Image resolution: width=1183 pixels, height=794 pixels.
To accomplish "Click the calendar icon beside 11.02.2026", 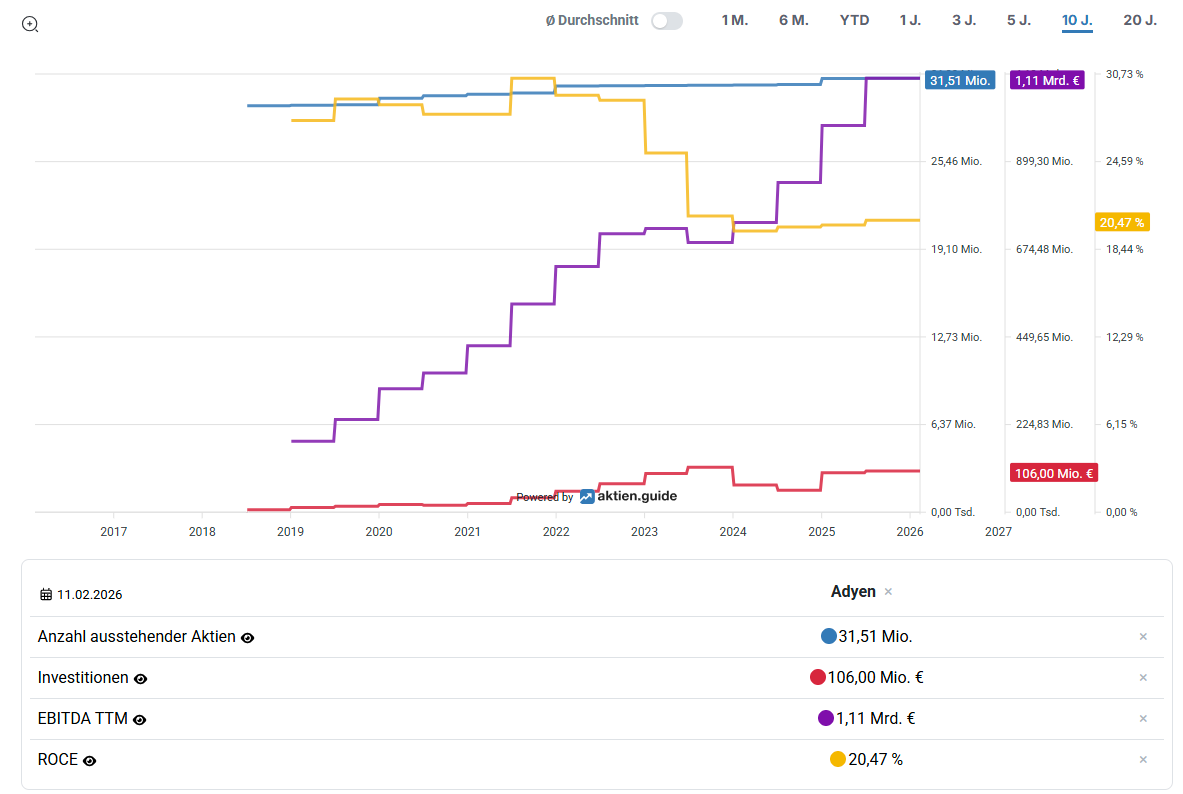I will click(x=46, y=594).
